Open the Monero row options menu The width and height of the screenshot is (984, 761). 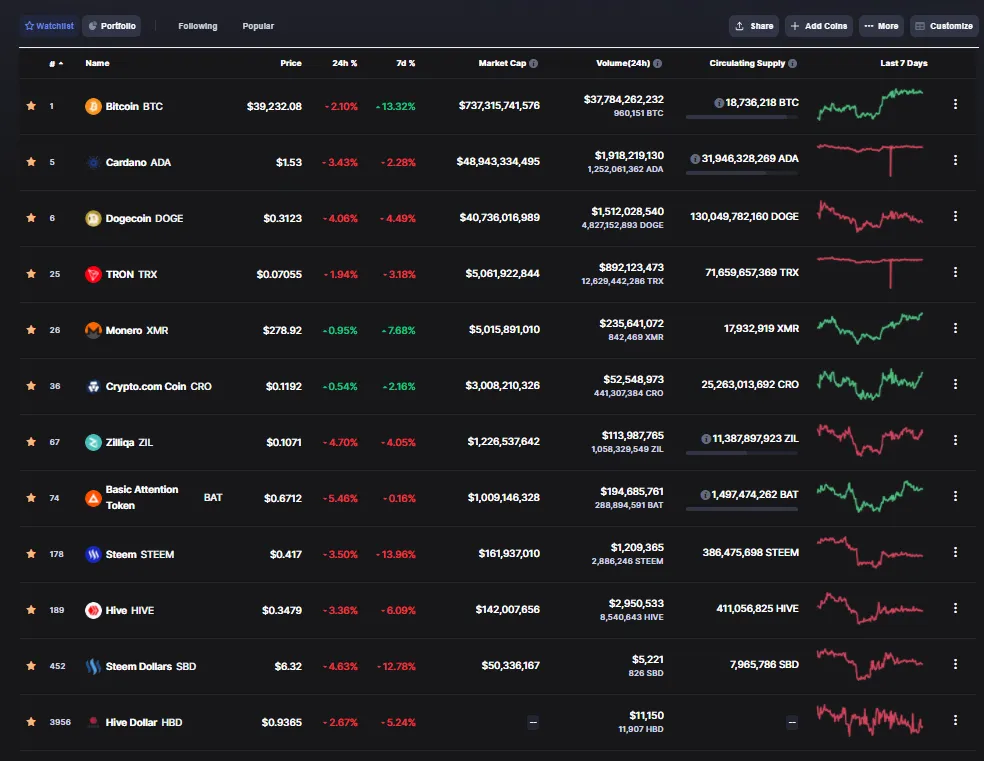[x=955, y=328]
